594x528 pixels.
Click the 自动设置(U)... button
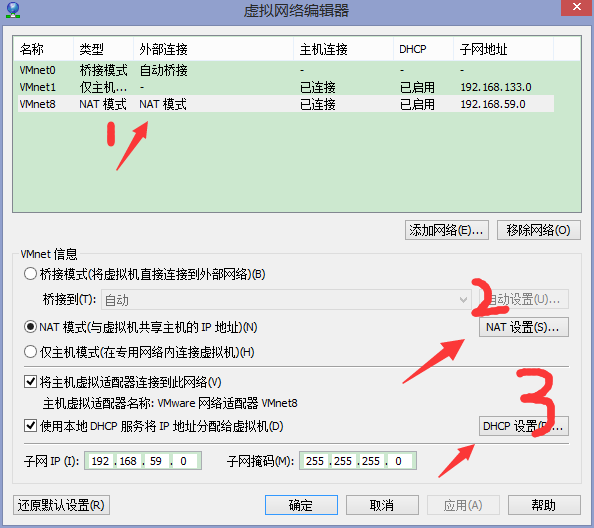point(524,300)
